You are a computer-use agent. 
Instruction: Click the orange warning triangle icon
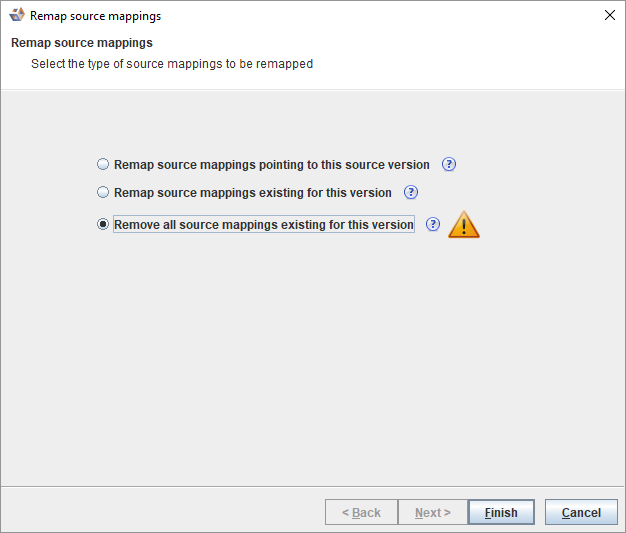click(x=464, y=226)
